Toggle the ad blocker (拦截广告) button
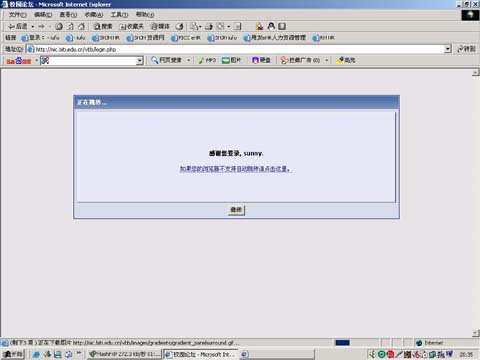 (x=300, y=60)
